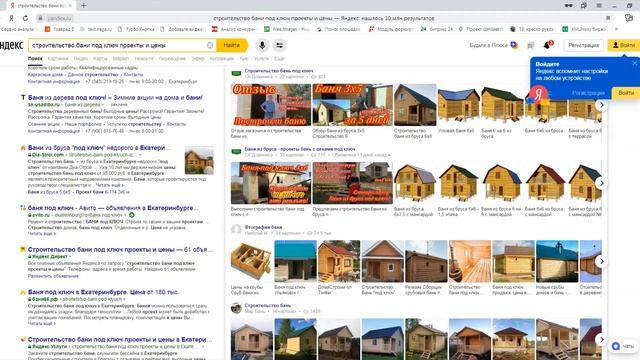Click the browser reload icon
This screenshot has height=360, width=640.
coord(25,18)
